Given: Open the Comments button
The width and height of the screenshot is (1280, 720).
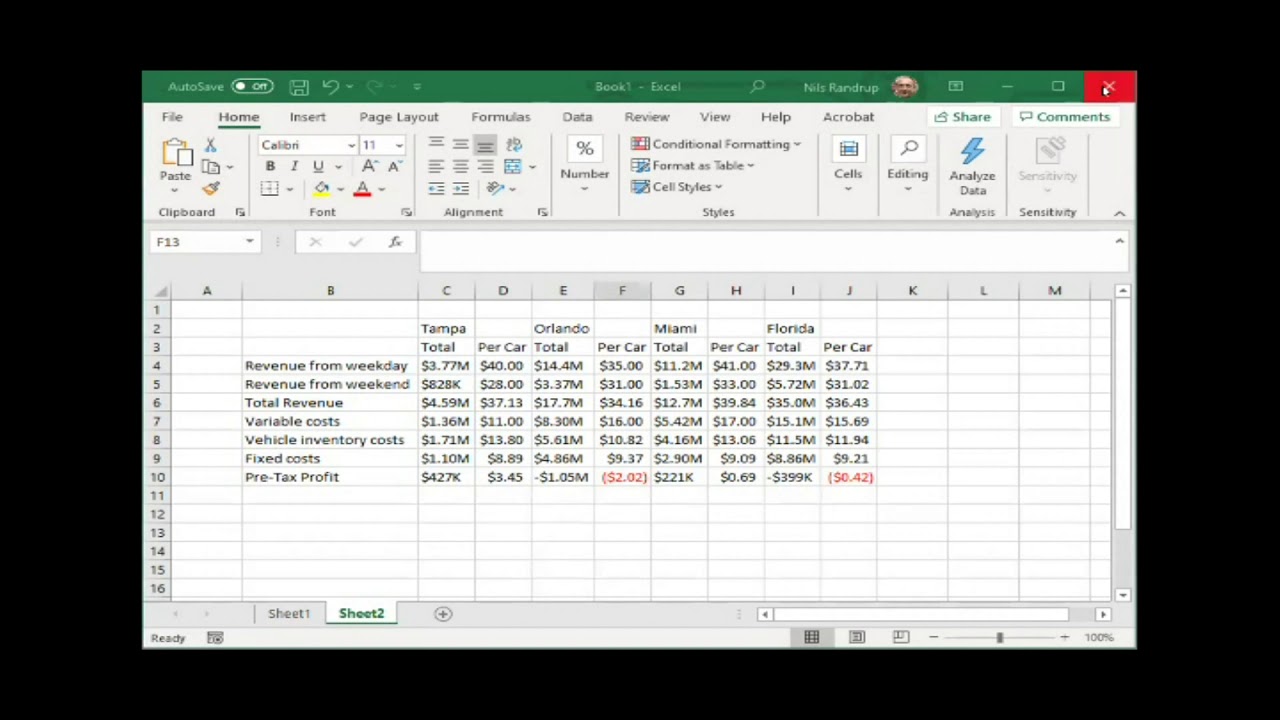Looking at the screenshot, I should point(1065,117).
